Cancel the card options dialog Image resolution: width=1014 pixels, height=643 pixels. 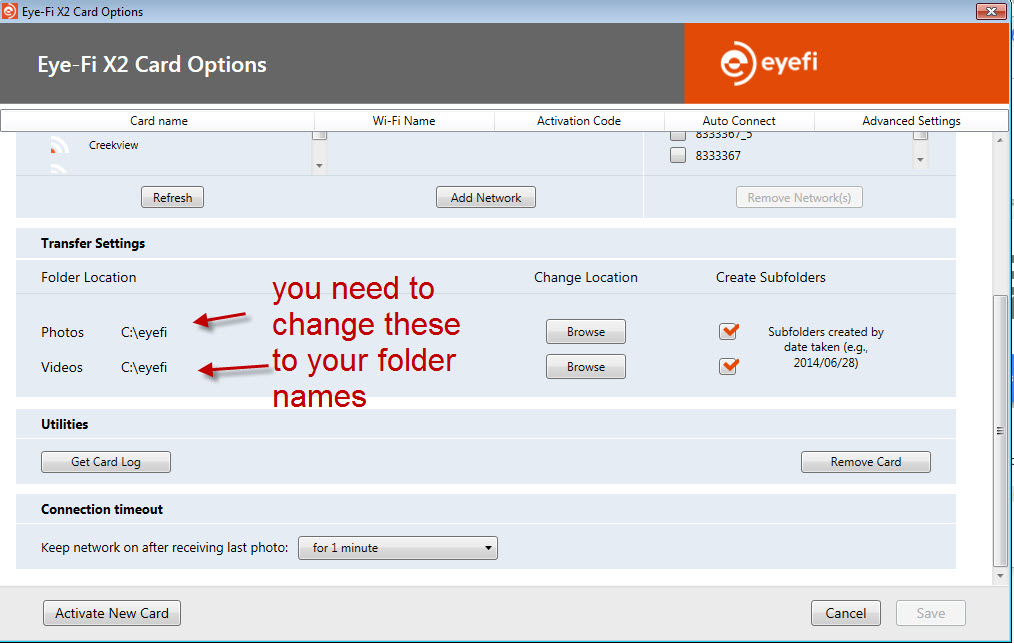point(846,613)
